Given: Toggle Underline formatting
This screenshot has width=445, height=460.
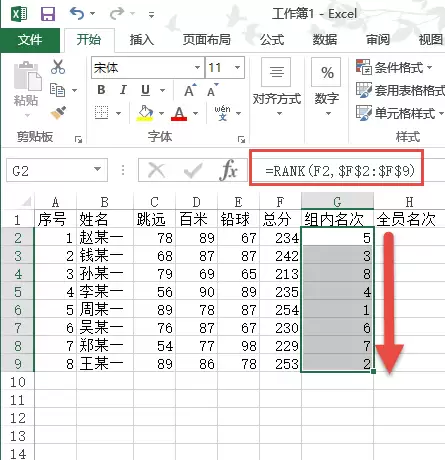Looking at the screenshot, I should pyautogui.click(x=145, y=90).
